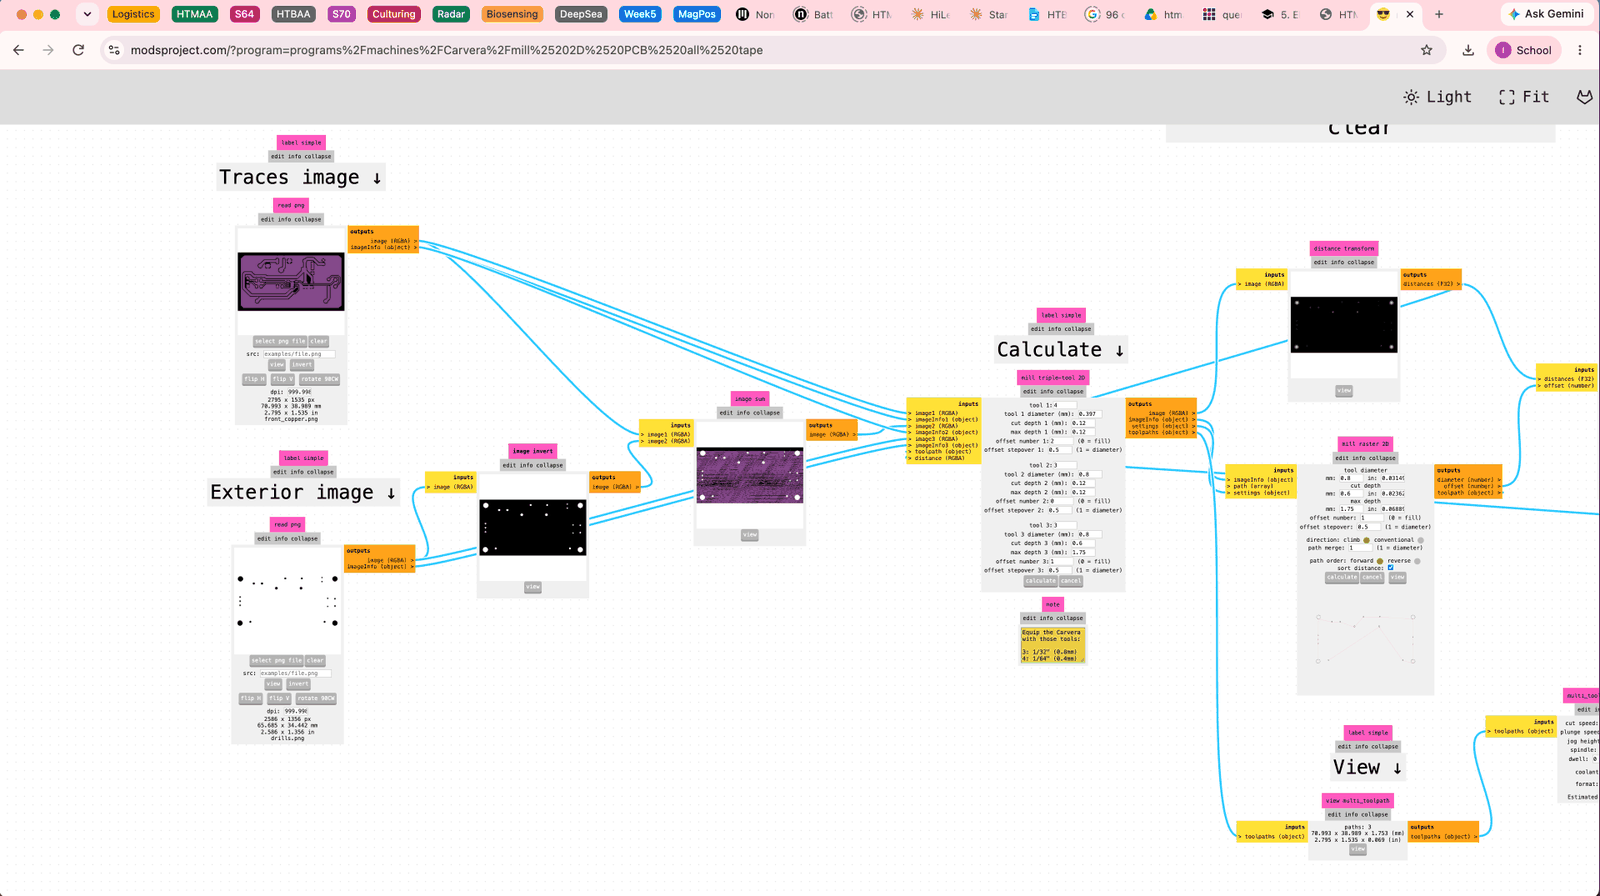
Task: Switch to the Google '96' tab
Action: click(x=1105, y=14)
